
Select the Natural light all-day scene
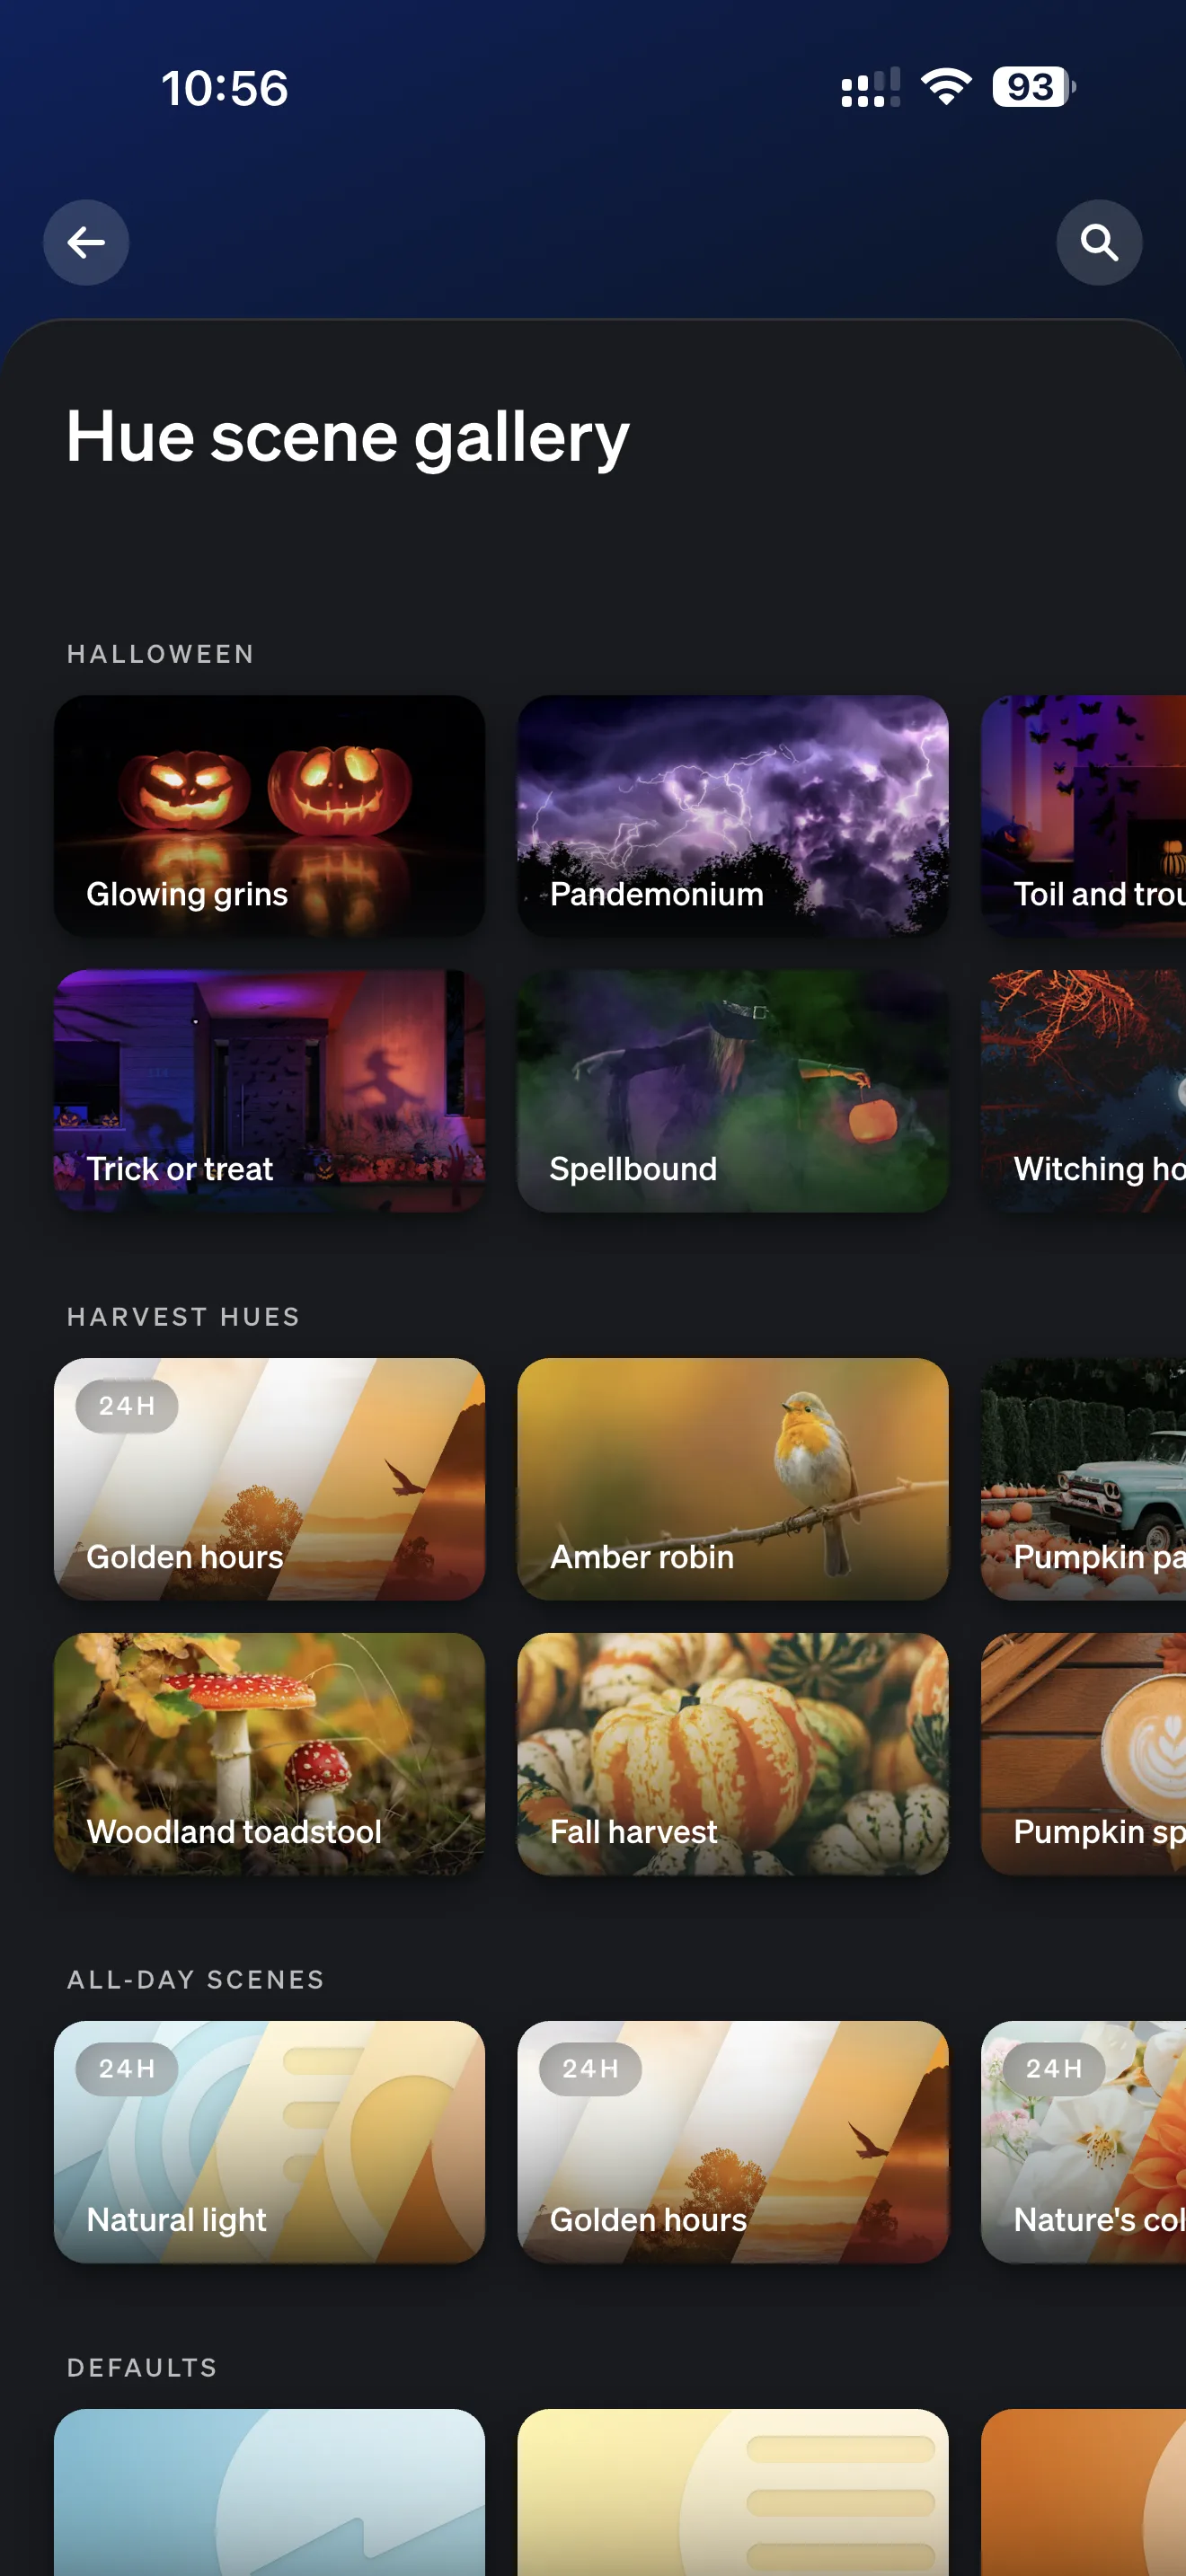[x=269, y=2142]
